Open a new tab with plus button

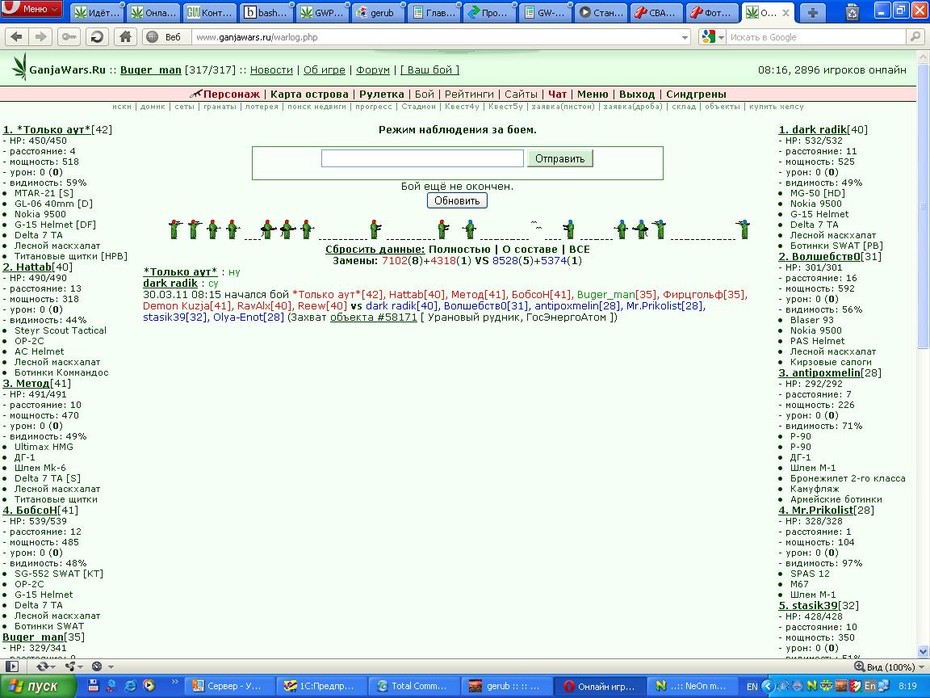pos(813,12)
